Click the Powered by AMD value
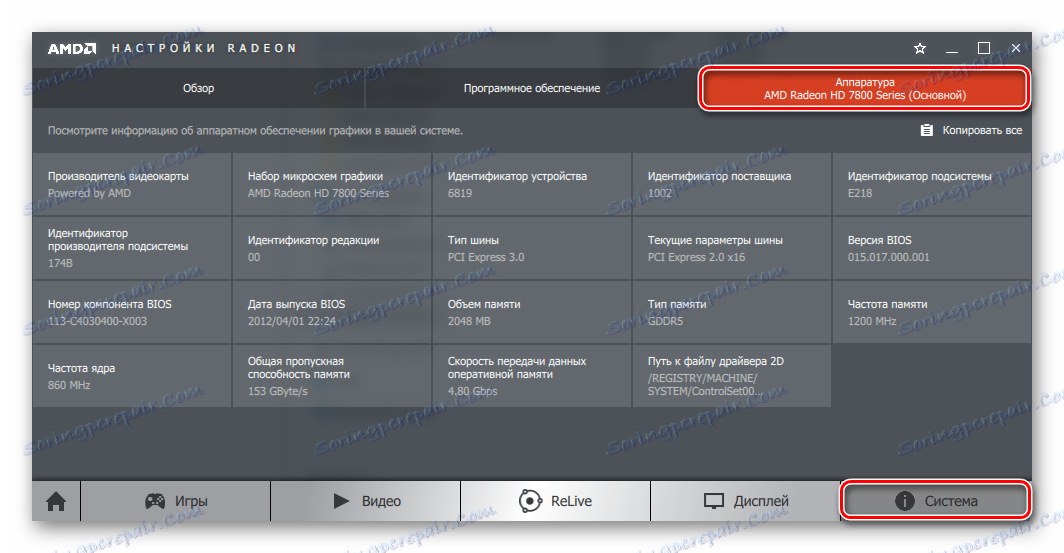Image resolution: width=1064 pixels, height=553 pixels. tap(89, 193)
